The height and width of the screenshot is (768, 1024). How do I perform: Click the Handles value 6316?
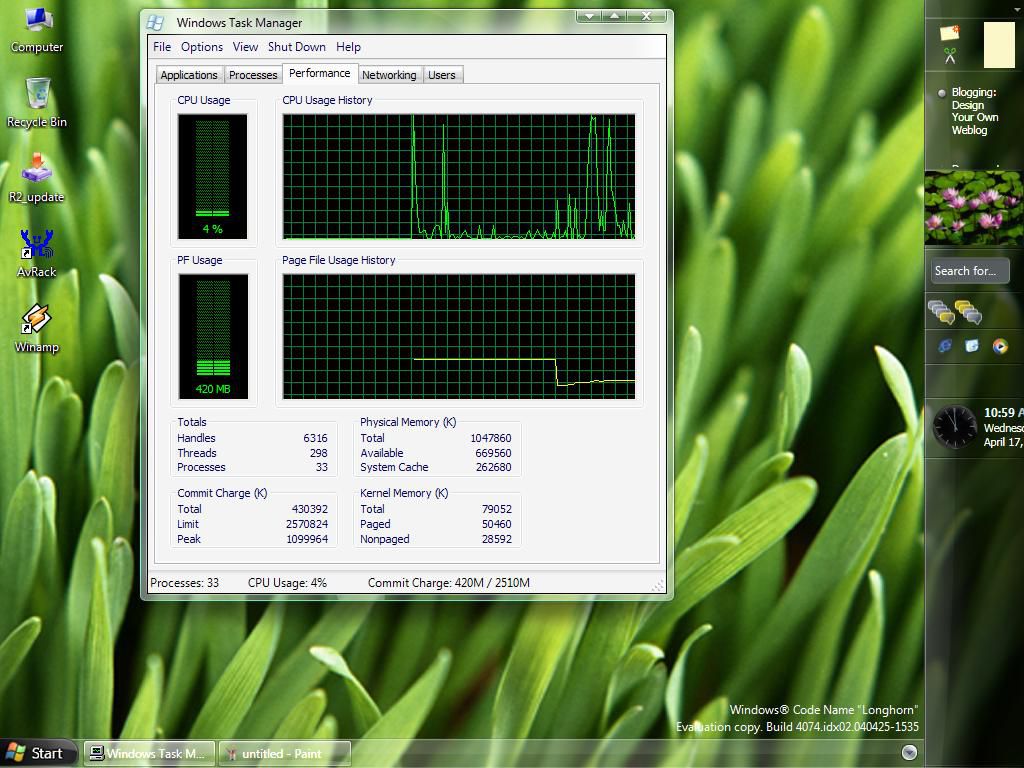(x=315, y=438)
